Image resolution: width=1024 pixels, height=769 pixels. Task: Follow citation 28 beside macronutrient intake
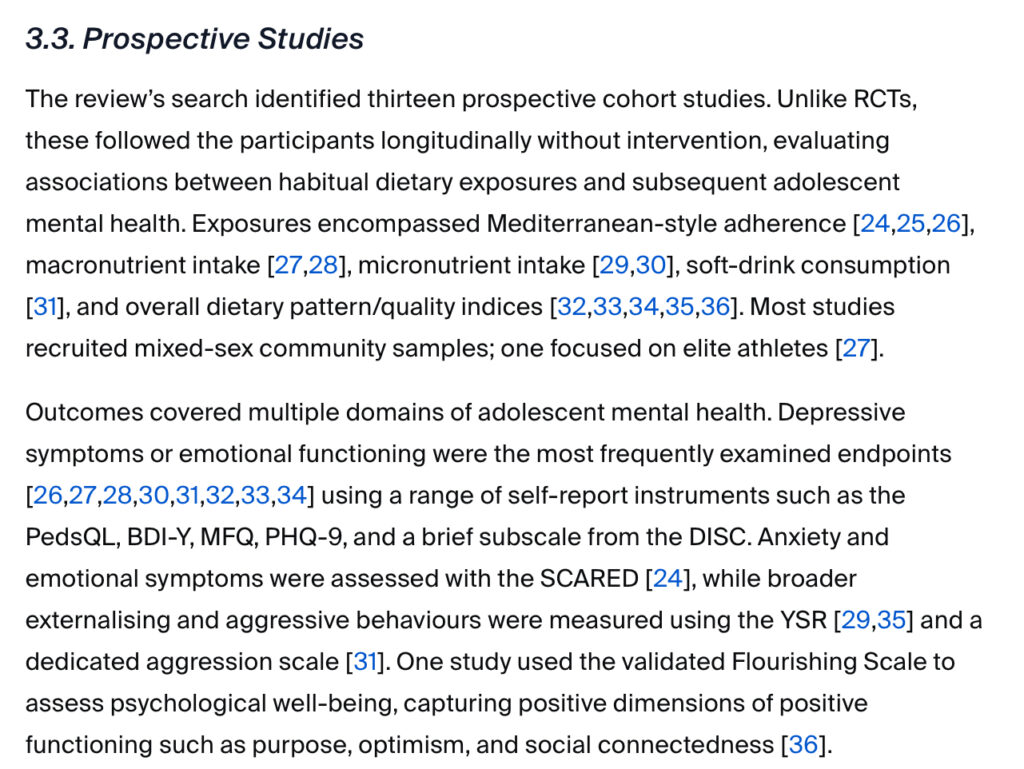tap(323, 266)
